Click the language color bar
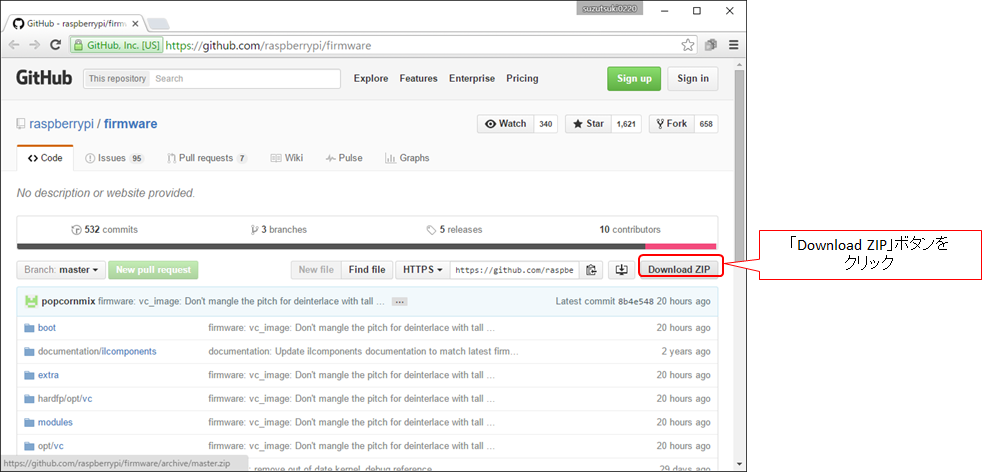982x472 pixels. click(x=366, y=246)
